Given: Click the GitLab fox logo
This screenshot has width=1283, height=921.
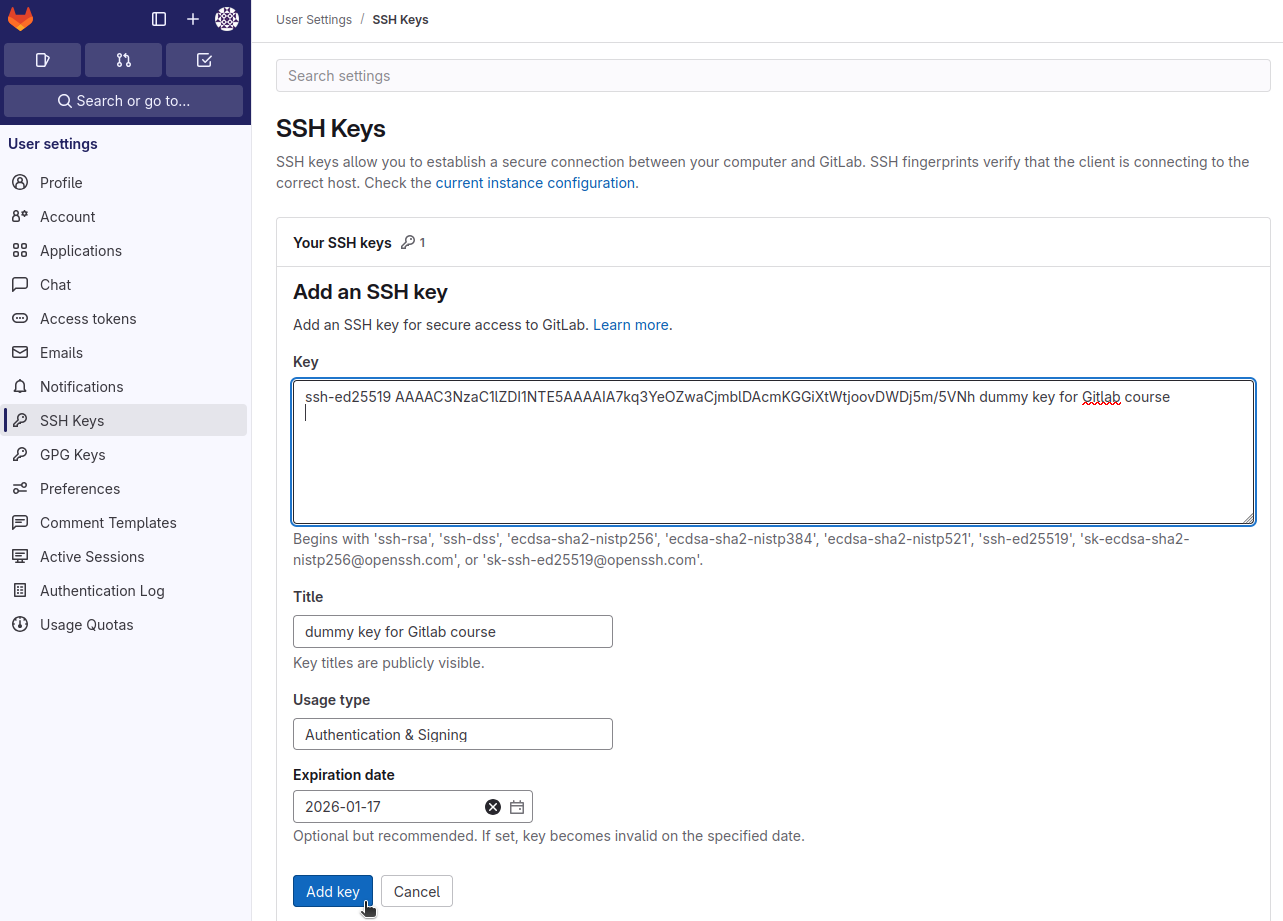Looking at the screenshot, I should coord(20,19).
